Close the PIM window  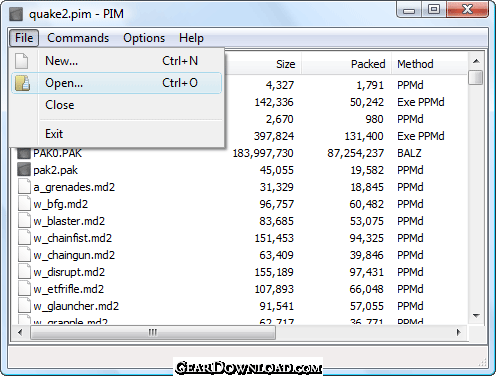coord(467,9)
